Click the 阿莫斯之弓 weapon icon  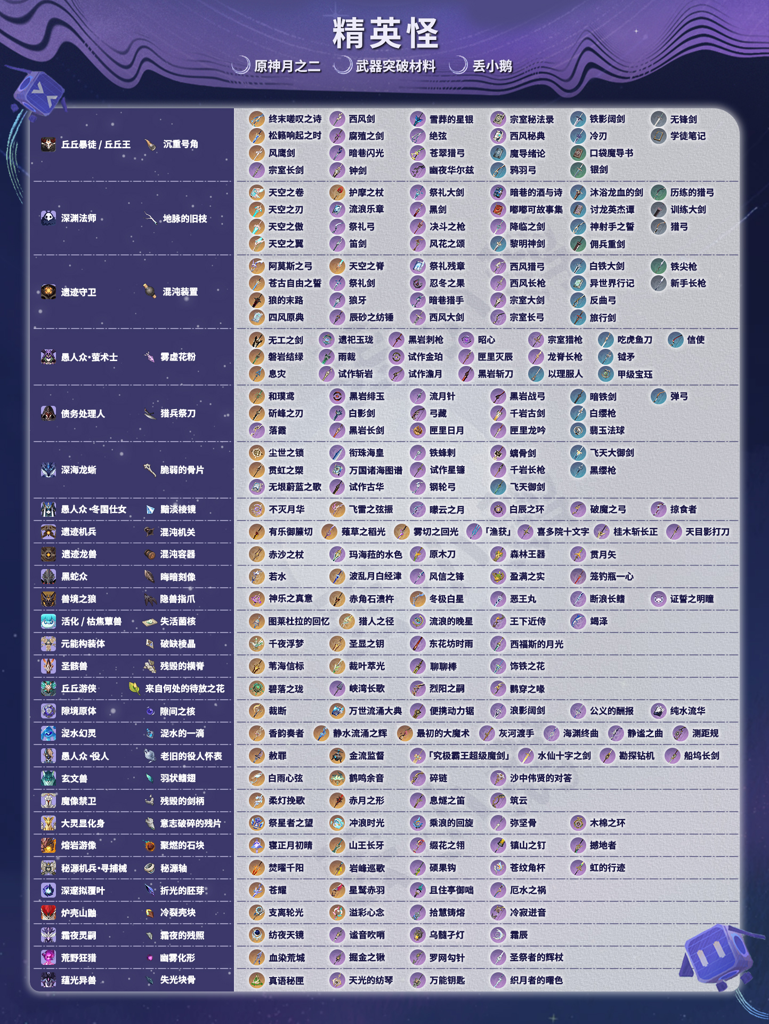tap(257, 267)
